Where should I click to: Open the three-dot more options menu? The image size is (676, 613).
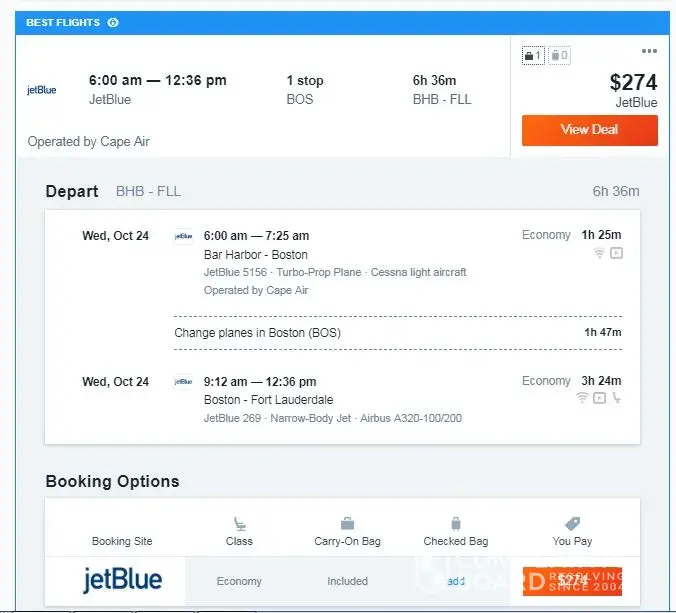(649, 51)
